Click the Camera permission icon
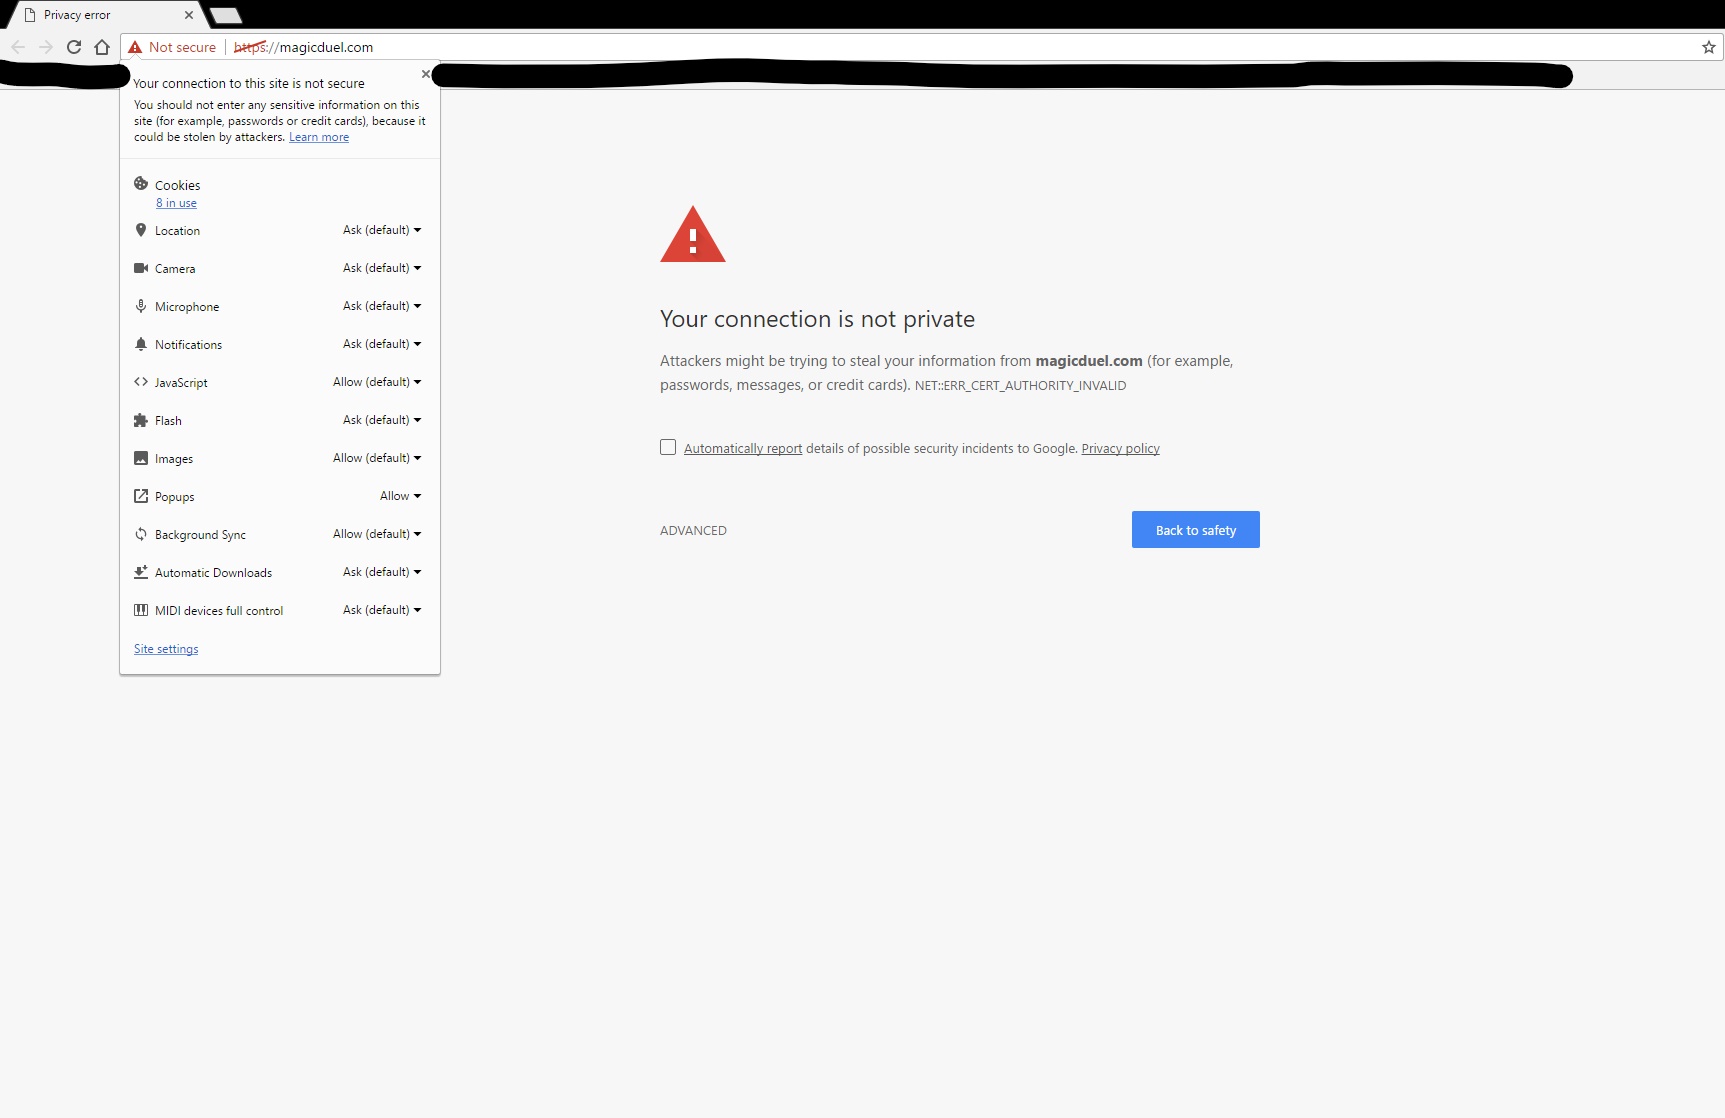Screen dimensions: 1725x1118 (x=141, y=268)
